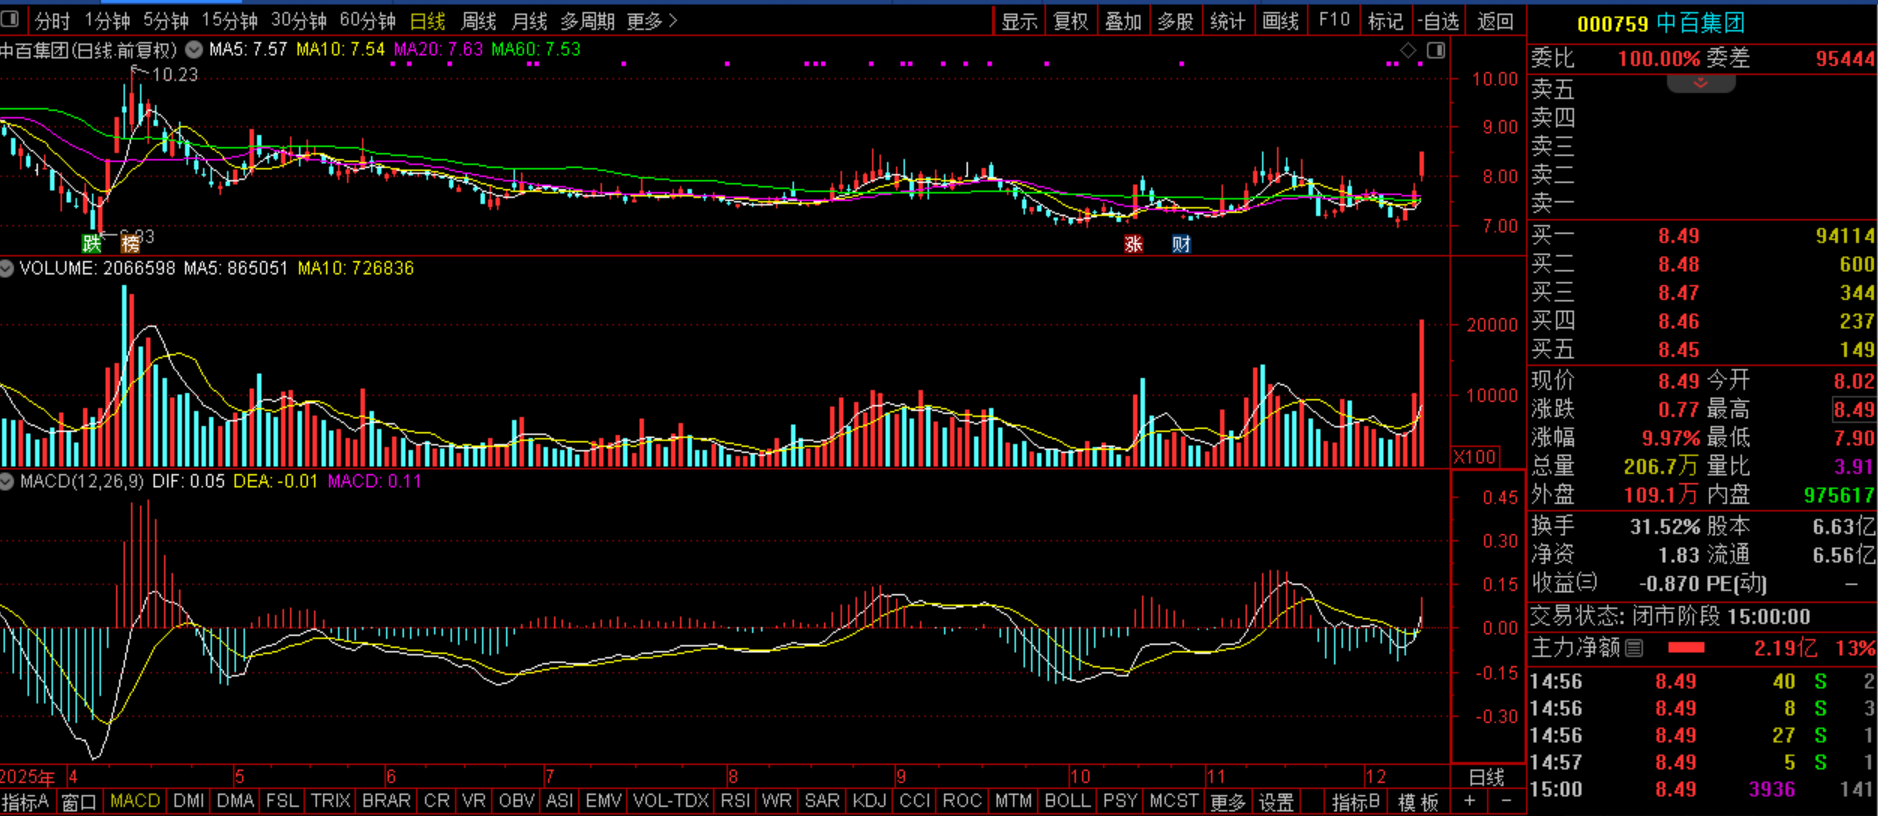
Task: Click the diamond marker icon above price axis
Action: pos(1408,50)
